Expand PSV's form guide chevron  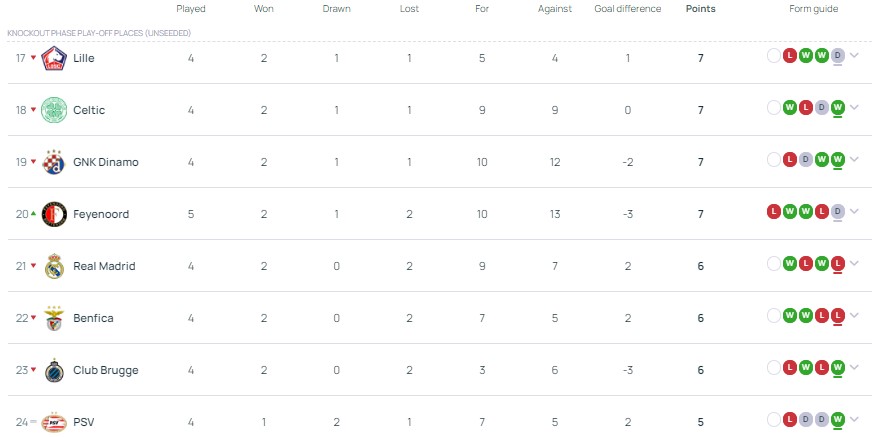coord(854,420)
